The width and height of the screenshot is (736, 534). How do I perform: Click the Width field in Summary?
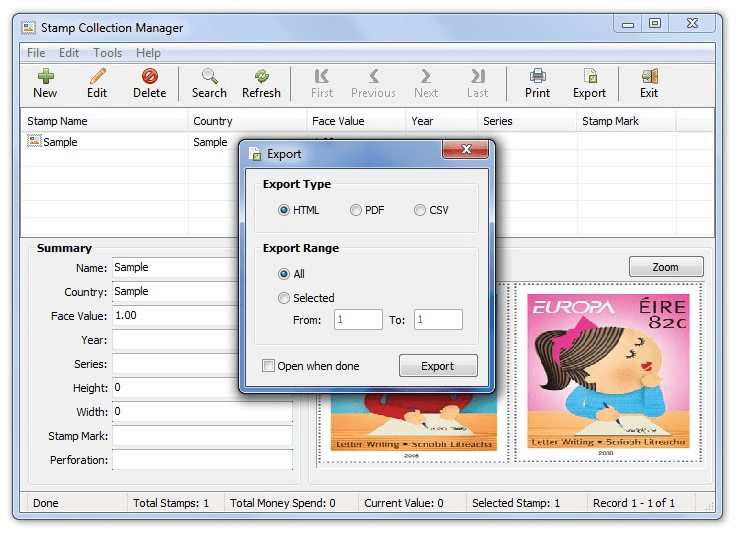pyautogui.click(x=202, y=412)
